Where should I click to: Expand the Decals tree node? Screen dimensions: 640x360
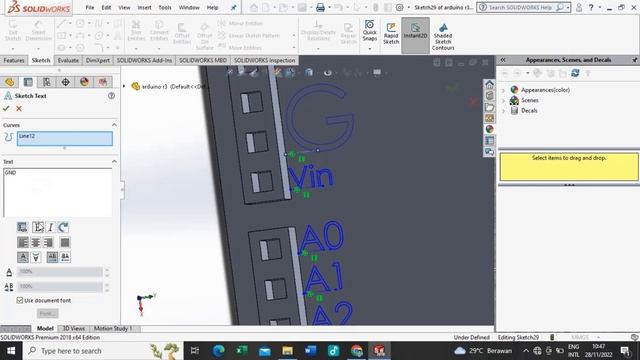tap(504, 111)
